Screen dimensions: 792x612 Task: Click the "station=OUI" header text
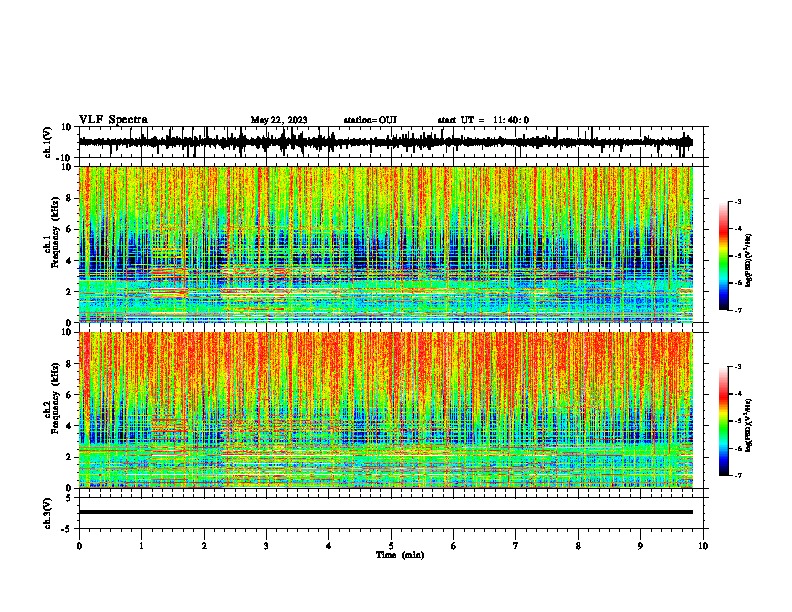pos(370,120)
